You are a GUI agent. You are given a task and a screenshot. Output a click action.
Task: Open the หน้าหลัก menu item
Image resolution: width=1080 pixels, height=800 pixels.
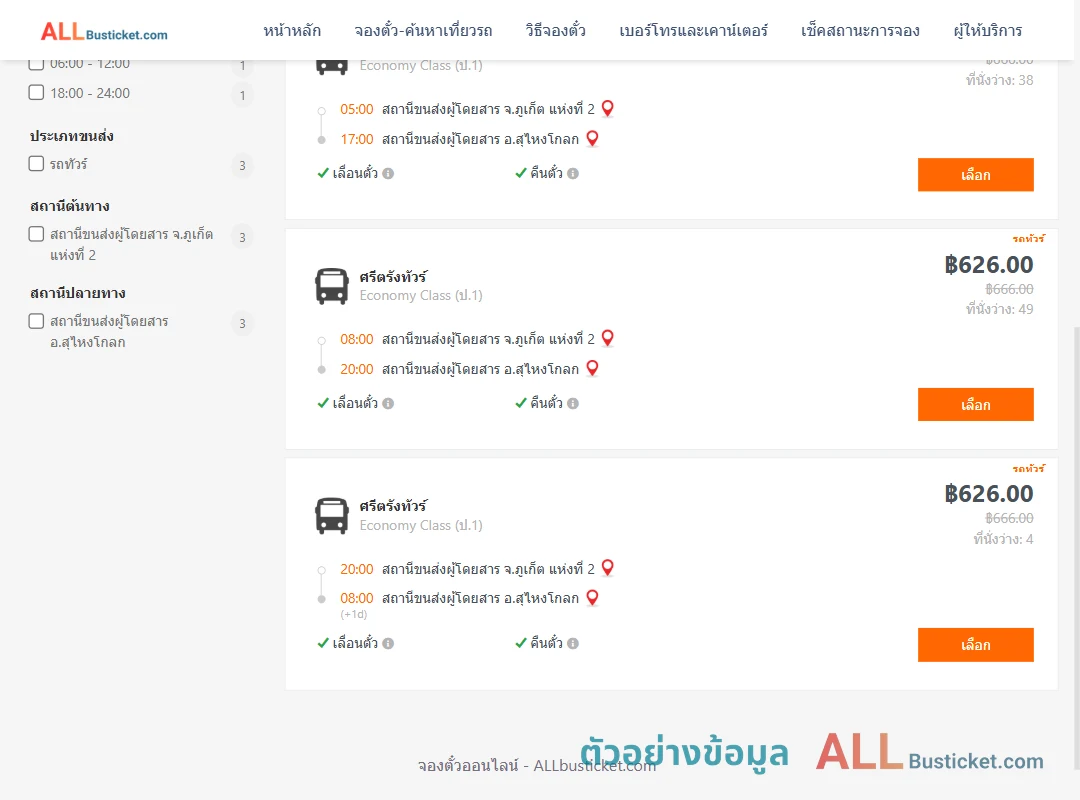click(x=292, y=31)
